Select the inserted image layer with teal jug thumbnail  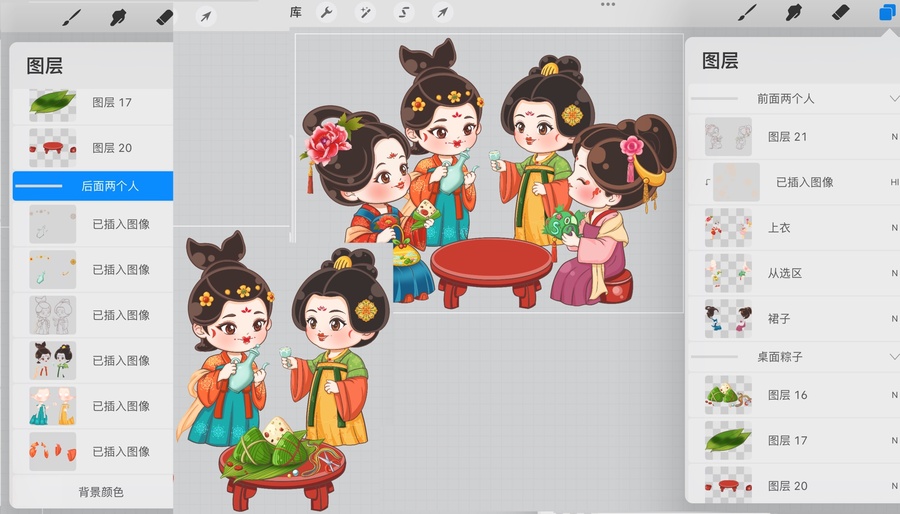point(93,270)
